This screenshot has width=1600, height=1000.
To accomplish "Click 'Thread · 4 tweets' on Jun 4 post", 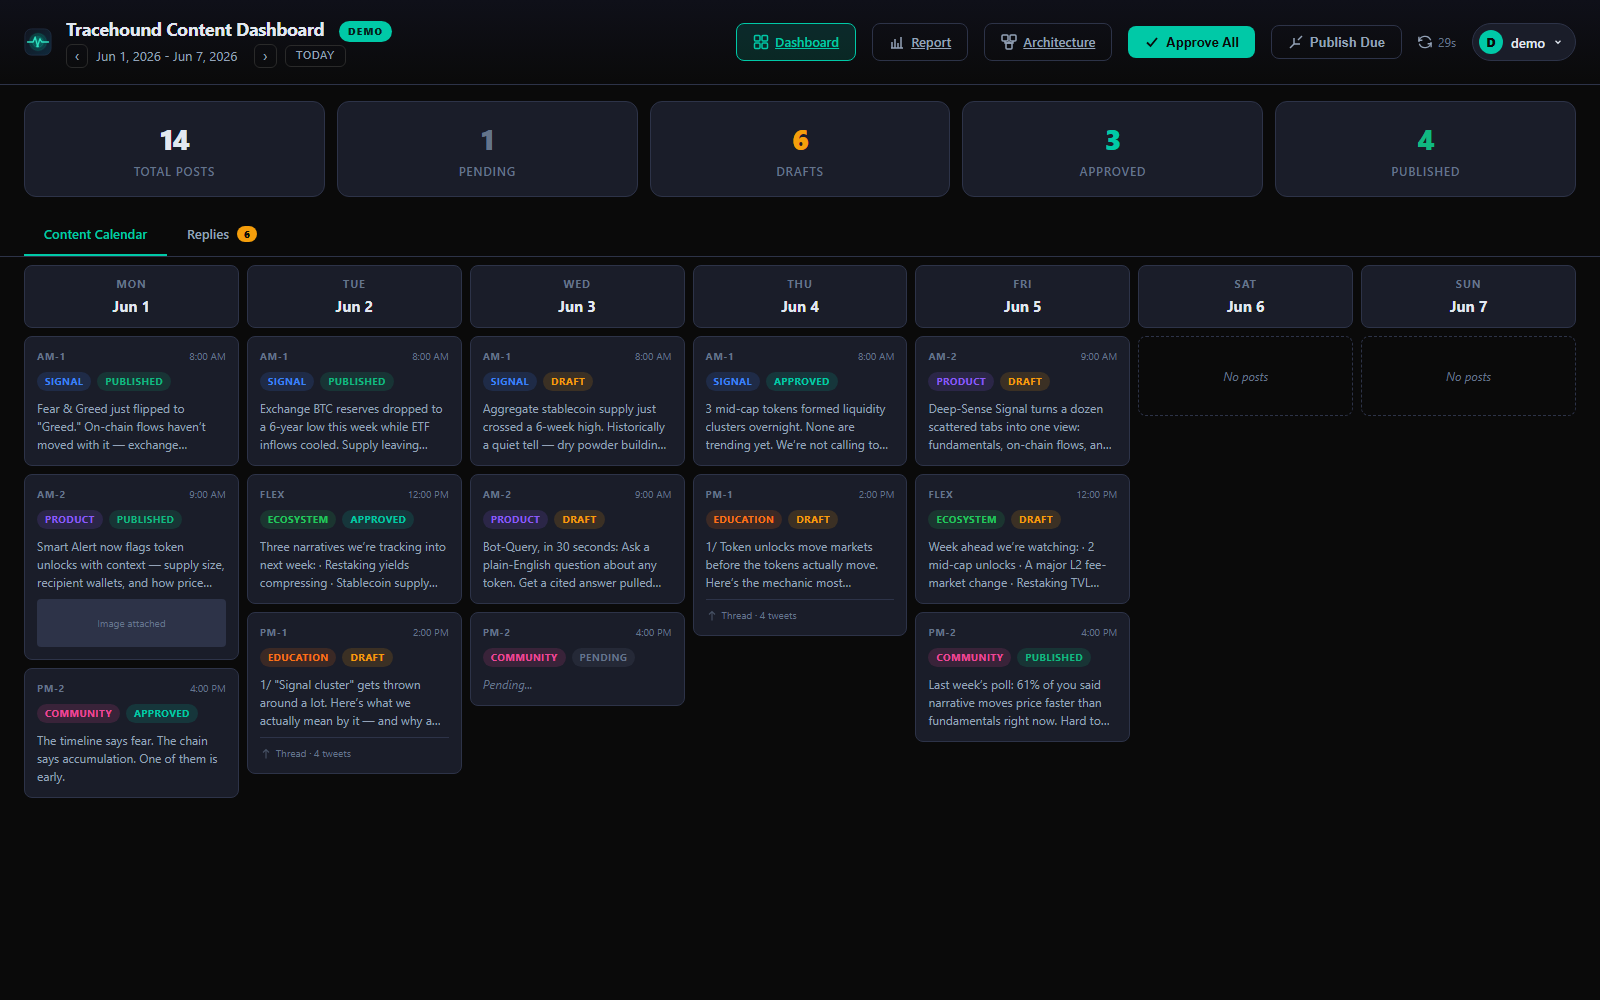I will 759,616.
